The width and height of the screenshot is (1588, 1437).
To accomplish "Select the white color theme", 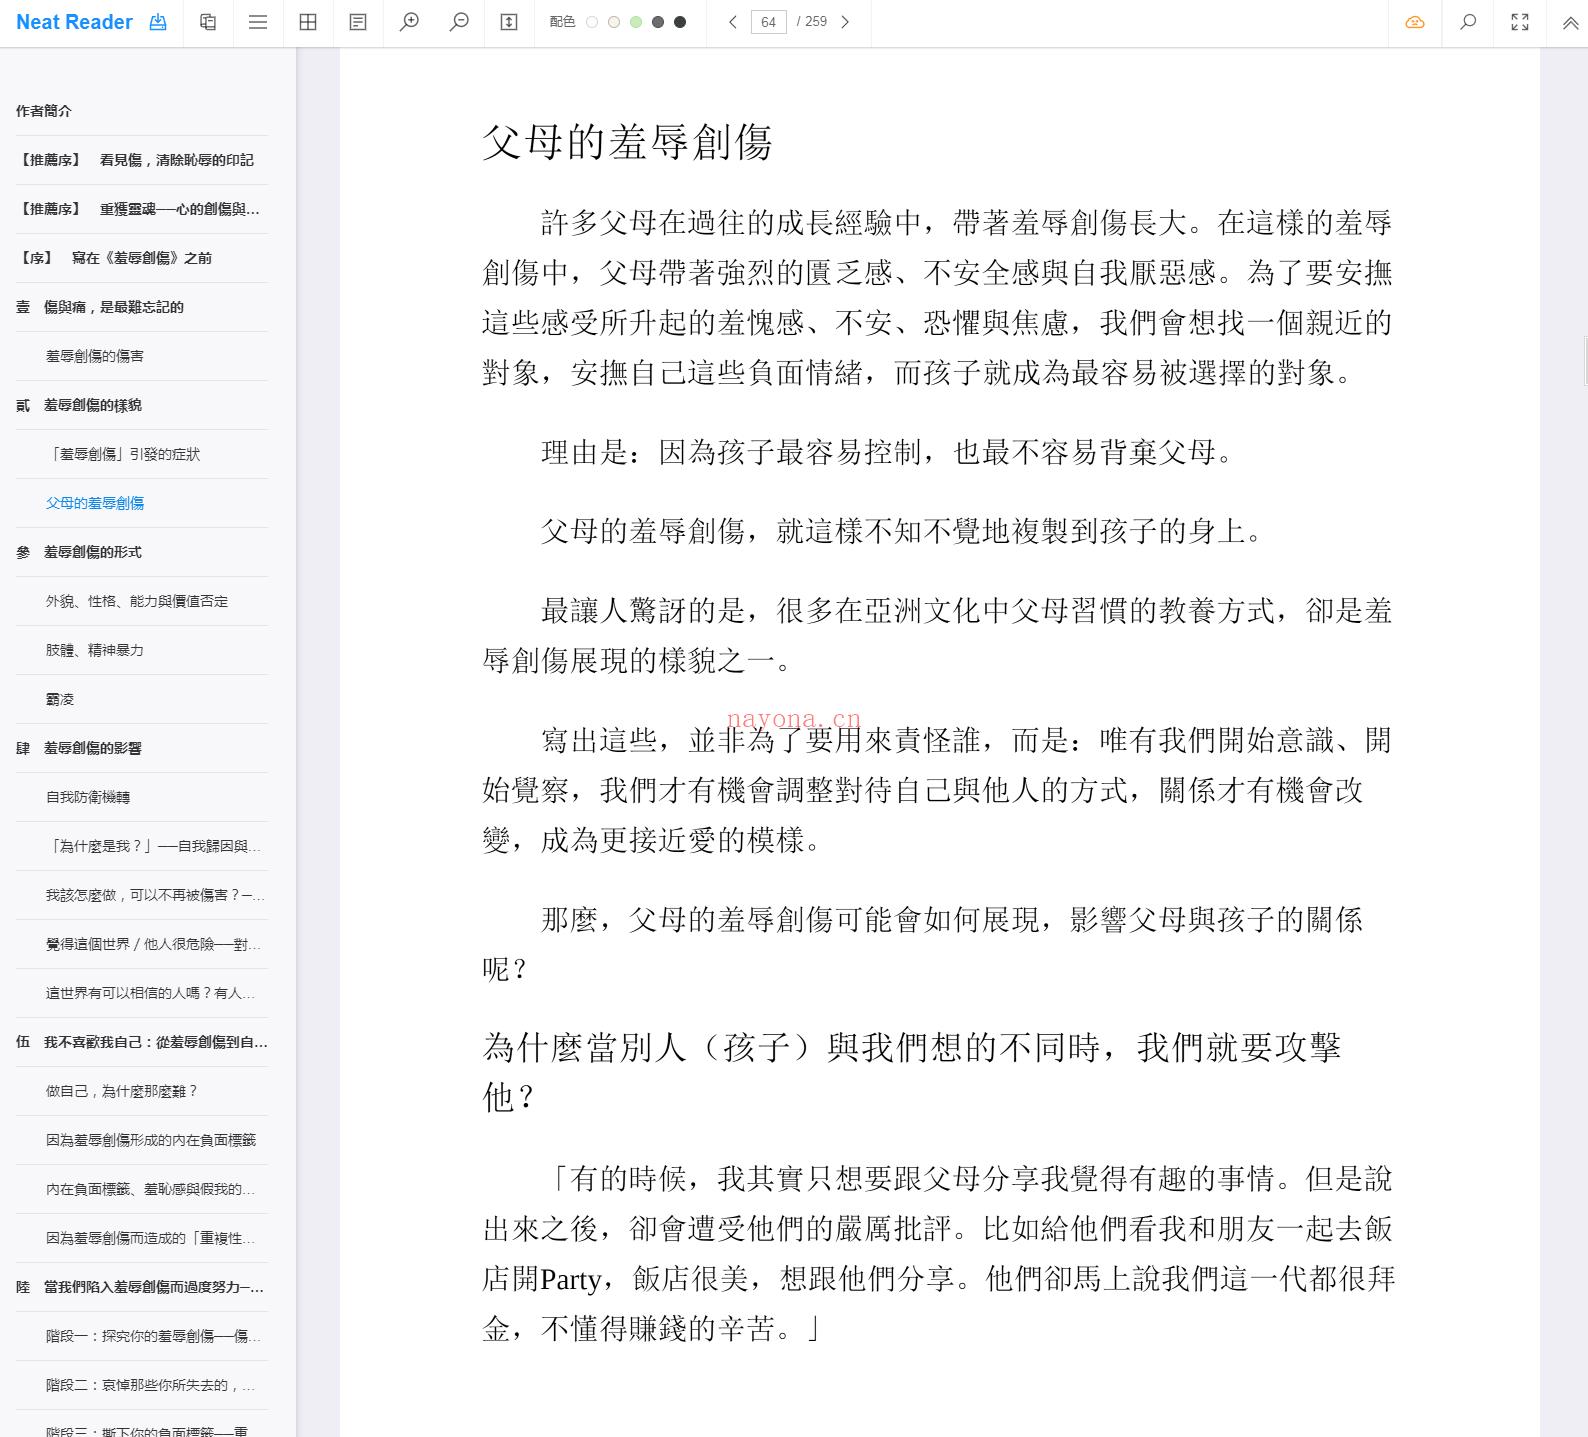I will 592,22.
